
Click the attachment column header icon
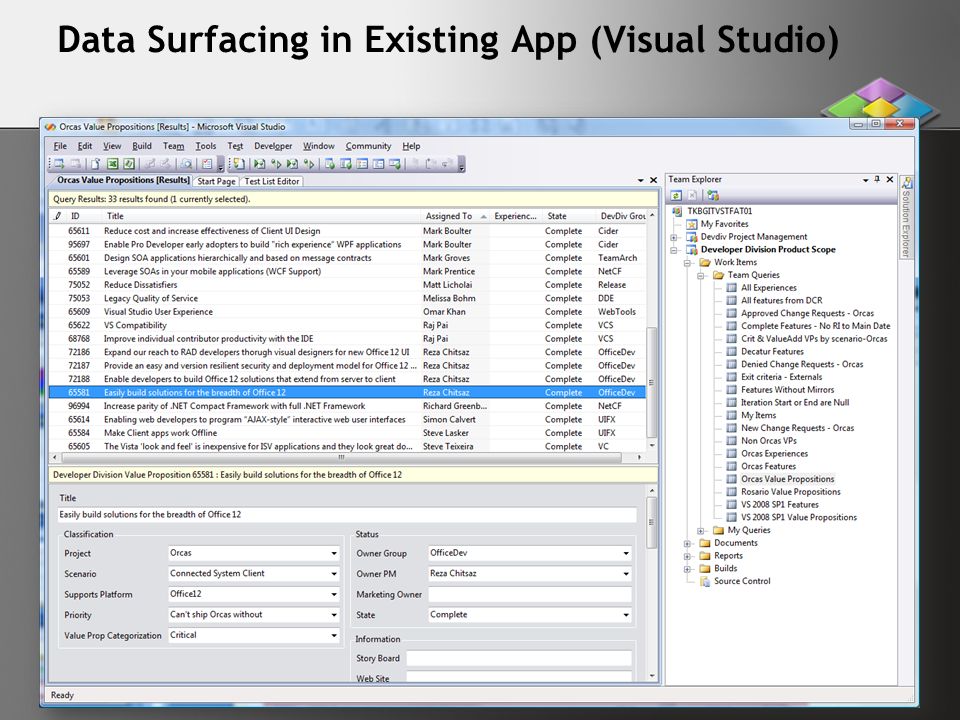58,216
